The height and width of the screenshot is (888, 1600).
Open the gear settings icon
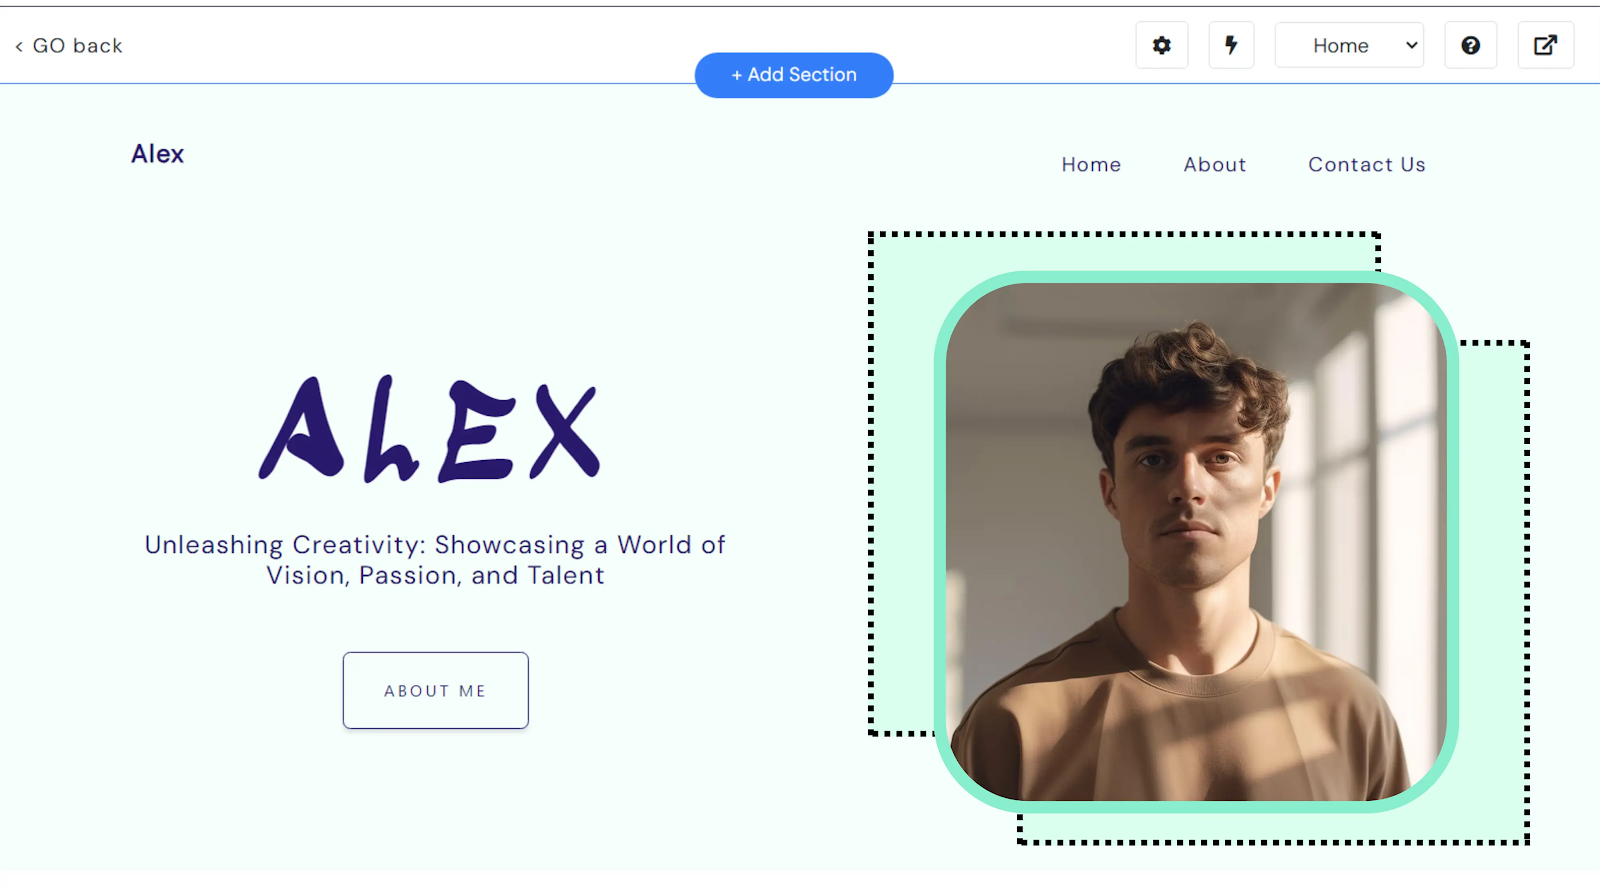coord(1161,45)
